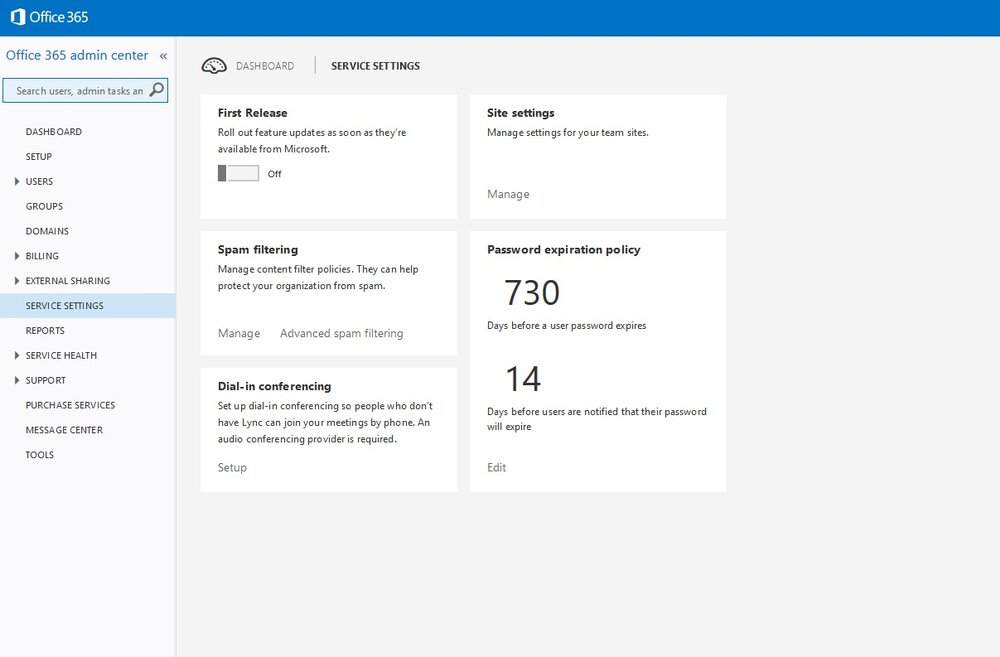Click the BILLING navigation label
The image size is (1000, 657).
pyautogui.click(x=42, y=256)
